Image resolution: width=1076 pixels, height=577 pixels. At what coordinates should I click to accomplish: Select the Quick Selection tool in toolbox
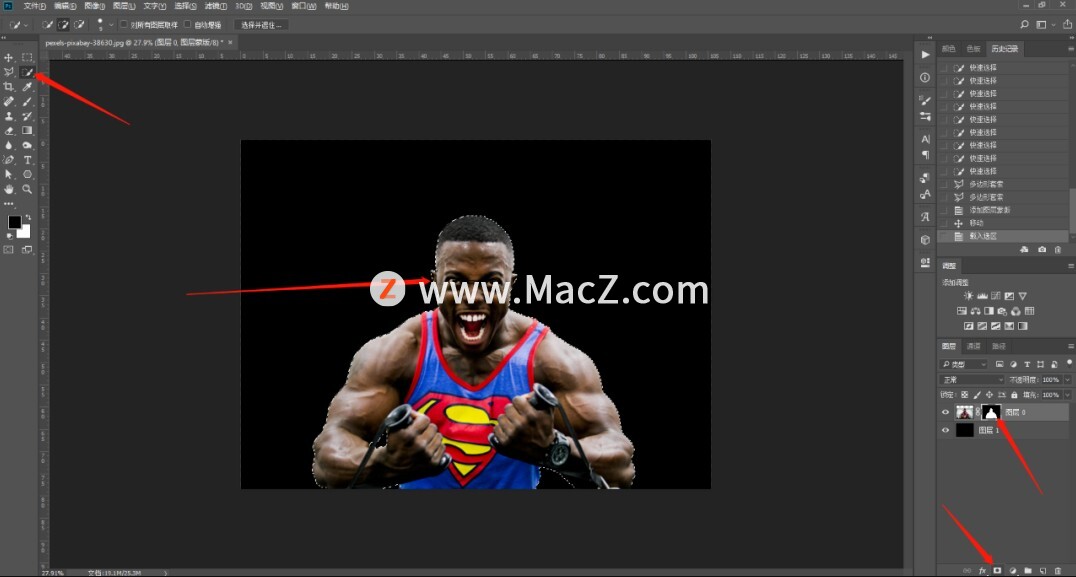(27, 72)
